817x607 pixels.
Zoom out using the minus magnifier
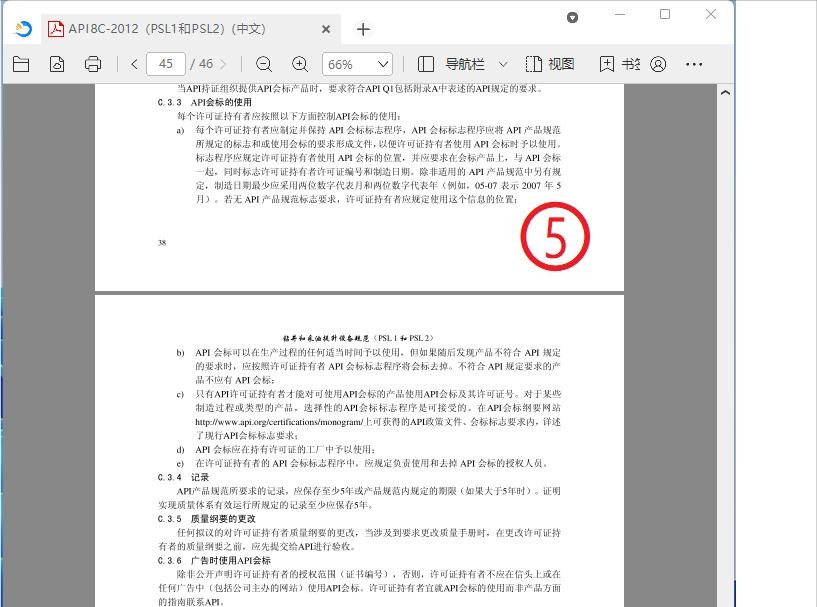click(x=264, y=64)
